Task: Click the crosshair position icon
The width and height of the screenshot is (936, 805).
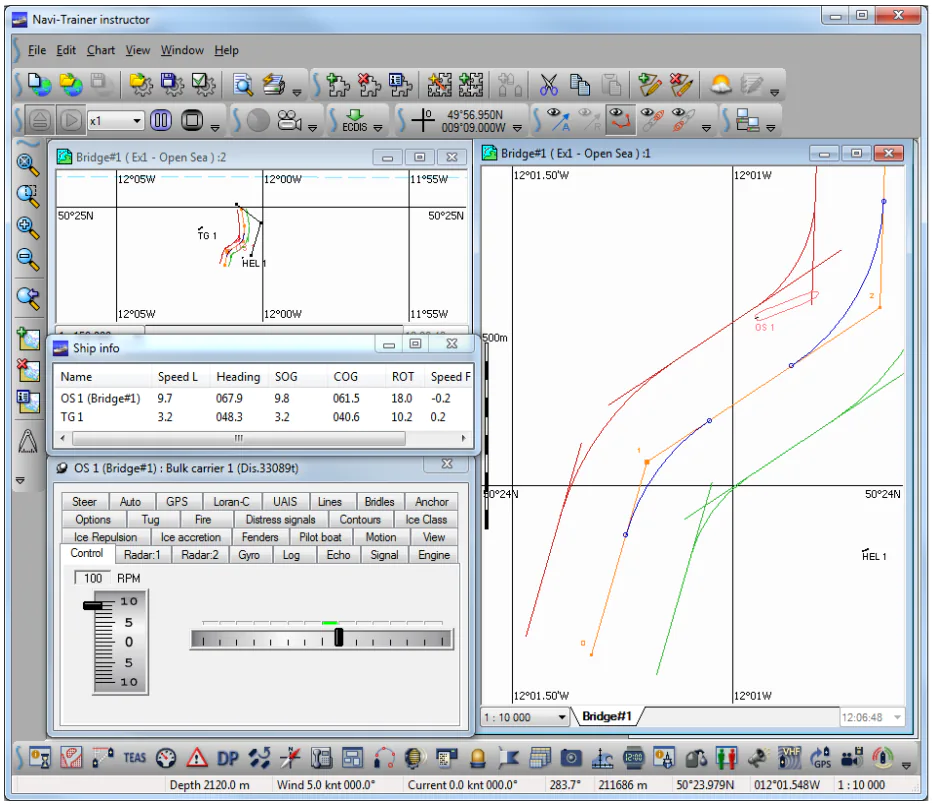Action: click(423, 120)
